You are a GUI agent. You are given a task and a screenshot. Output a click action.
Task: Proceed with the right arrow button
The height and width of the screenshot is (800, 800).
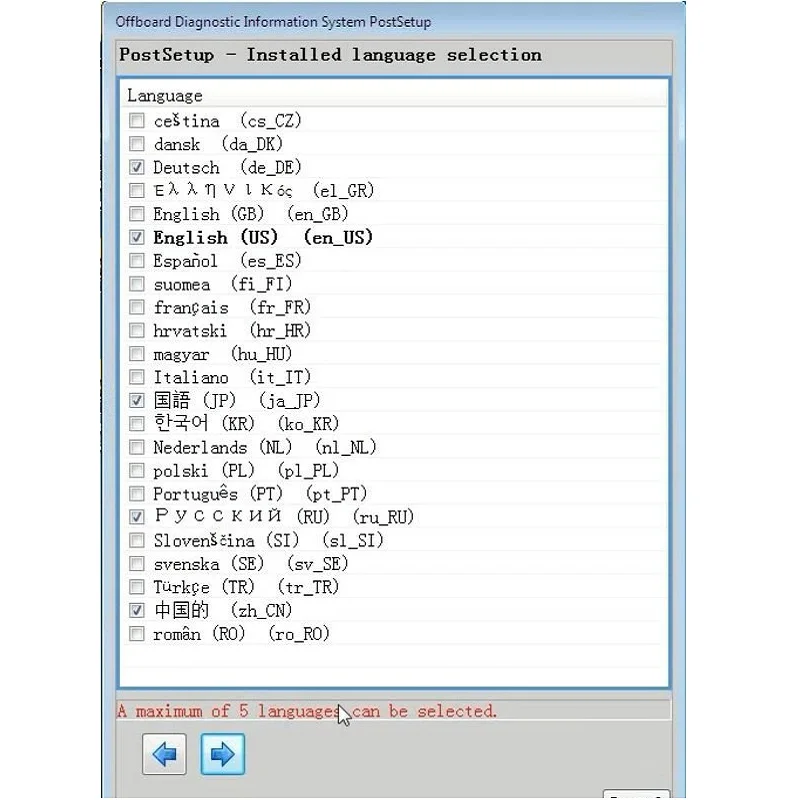tap(222, 754)
